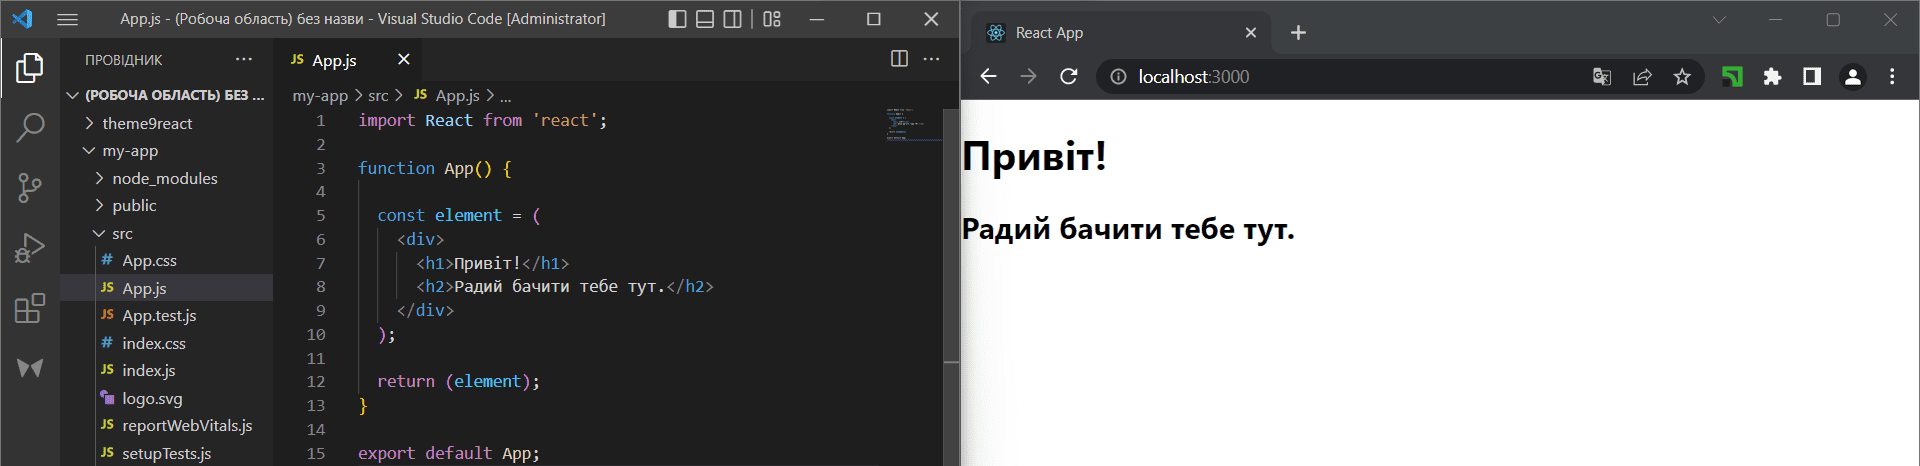Viewport: 1920px width, 466px height.
Task: Collapse the src folder
Action: [x=122, y=233]
